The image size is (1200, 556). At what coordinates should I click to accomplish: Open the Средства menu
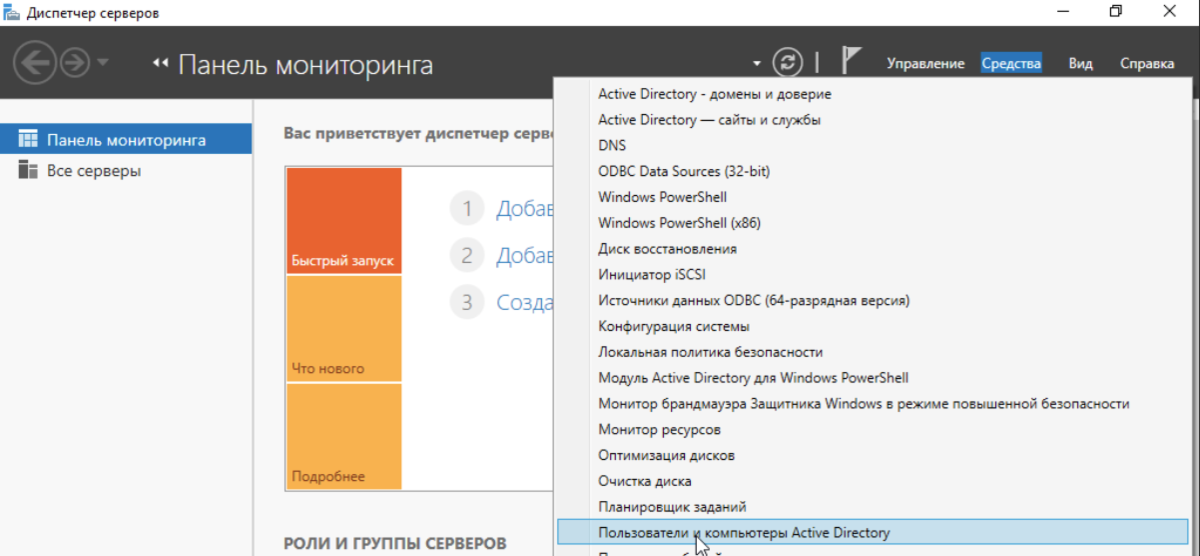coord(1011,63)
